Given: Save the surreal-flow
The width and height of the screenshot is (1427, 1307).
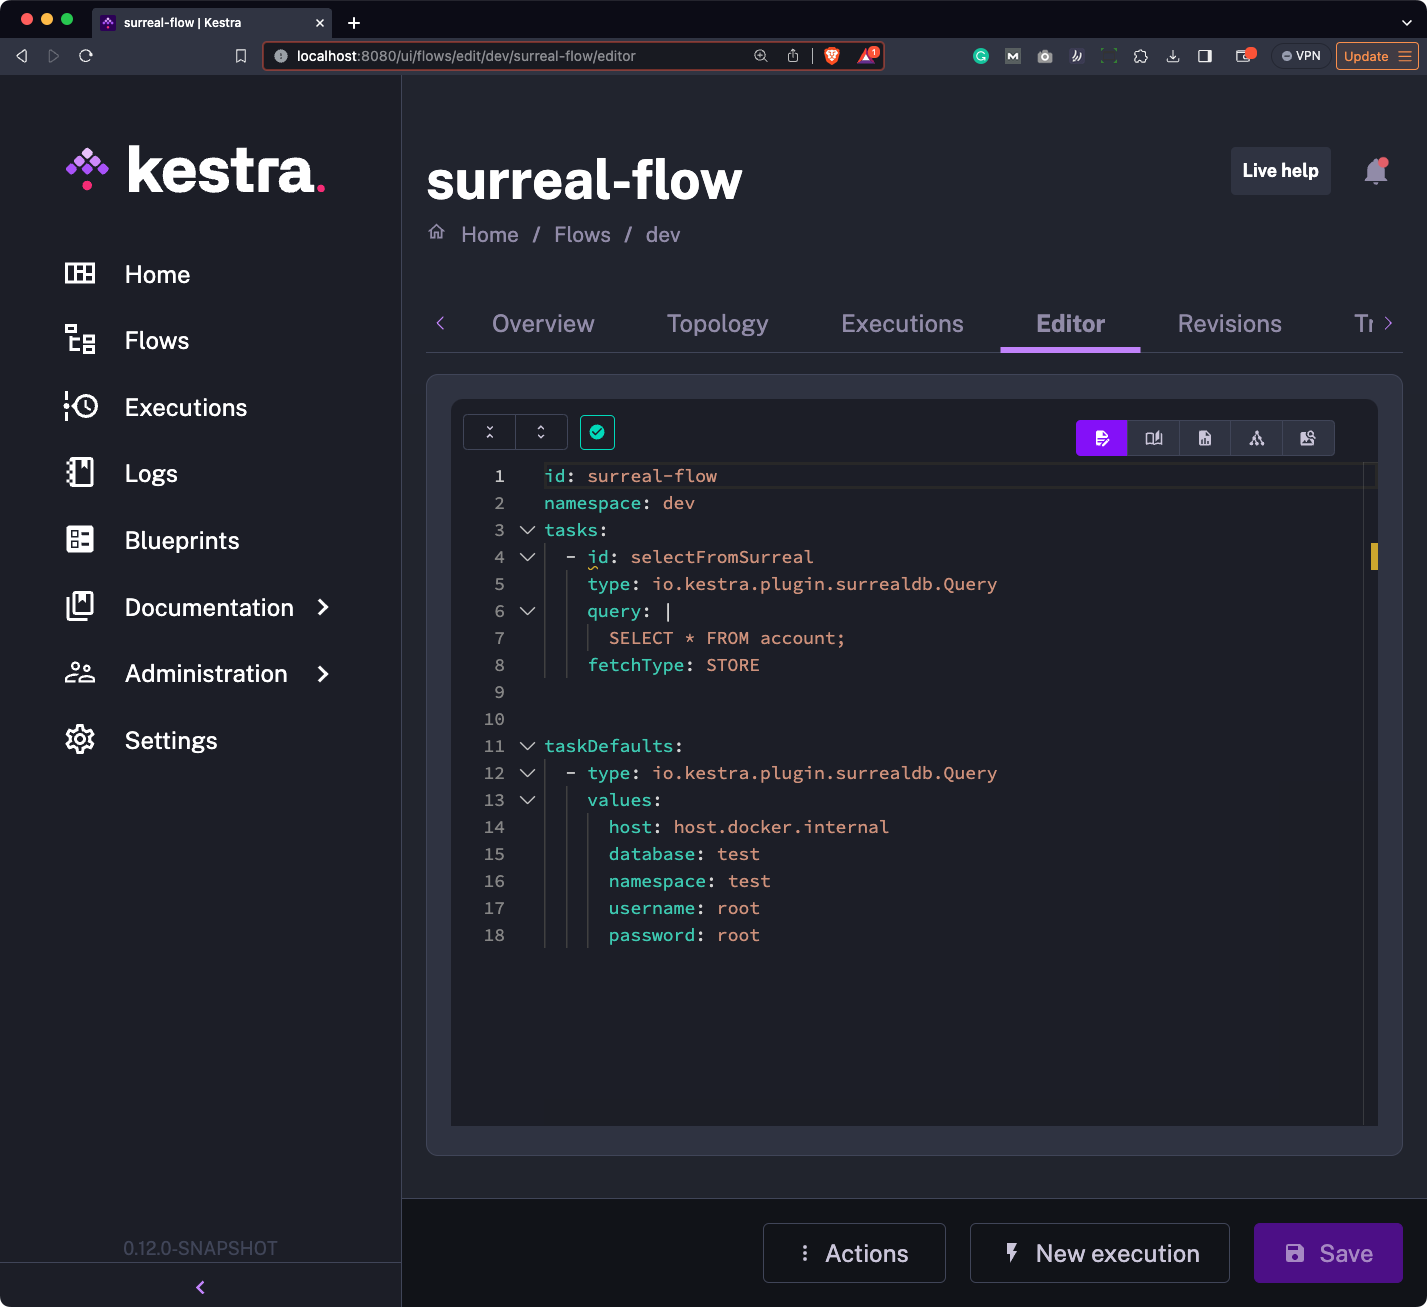Looking at the screenshot, I should [1328, 1253].
